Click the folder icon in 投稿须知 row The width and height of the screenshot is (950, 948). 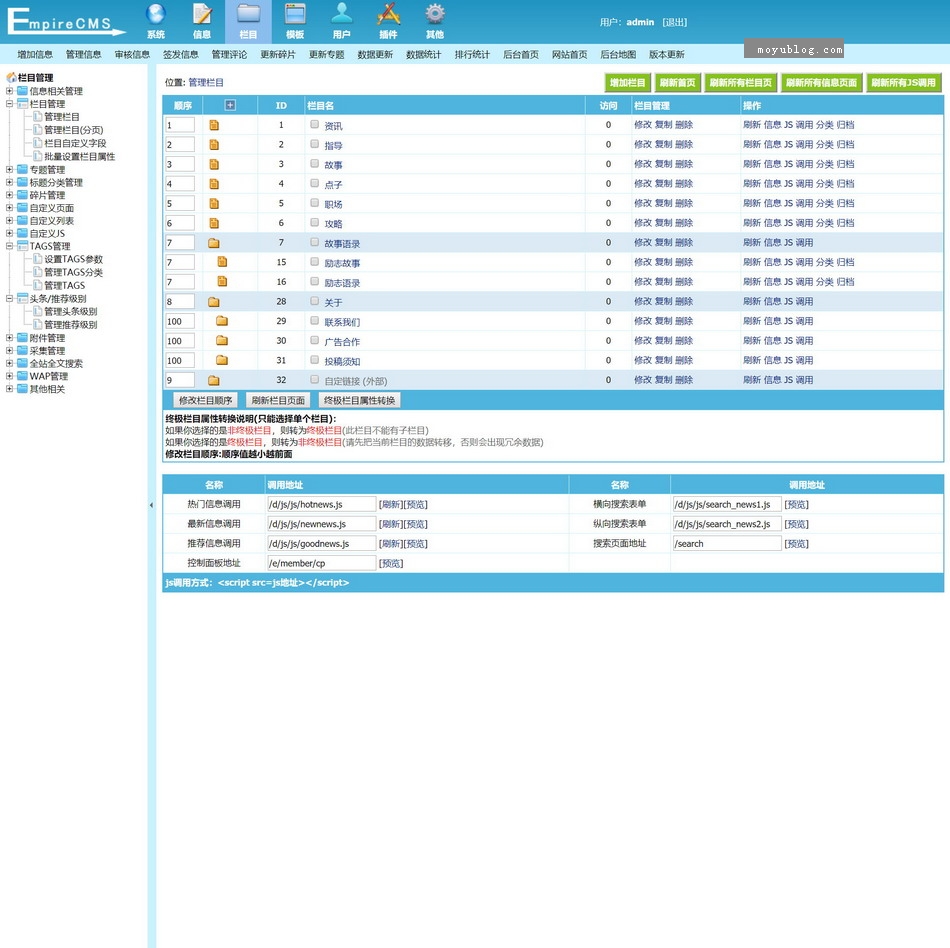point(222,360)
